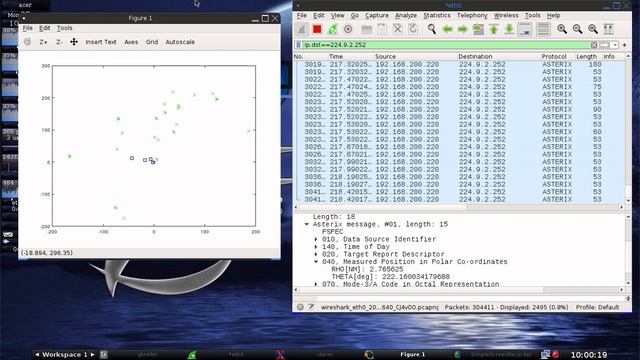Expand 140, Time of Day
Screen dimensions: 640x360
click(x=316, y=247)
